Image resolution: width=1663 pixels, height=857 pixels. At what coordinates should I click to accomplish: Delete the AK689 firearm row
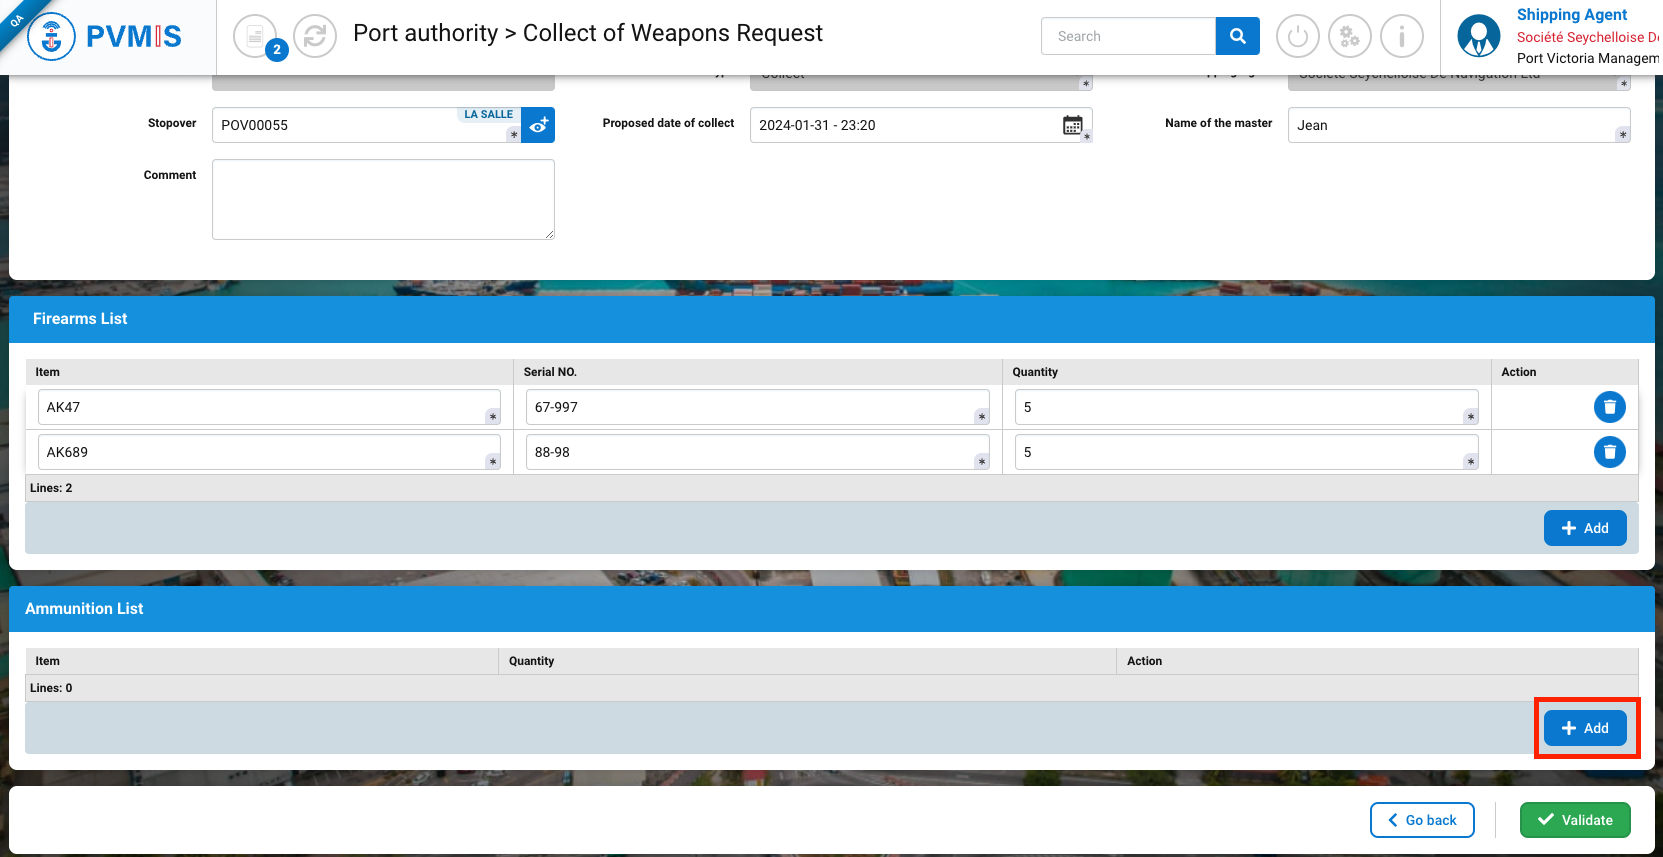click(1609, 452)
